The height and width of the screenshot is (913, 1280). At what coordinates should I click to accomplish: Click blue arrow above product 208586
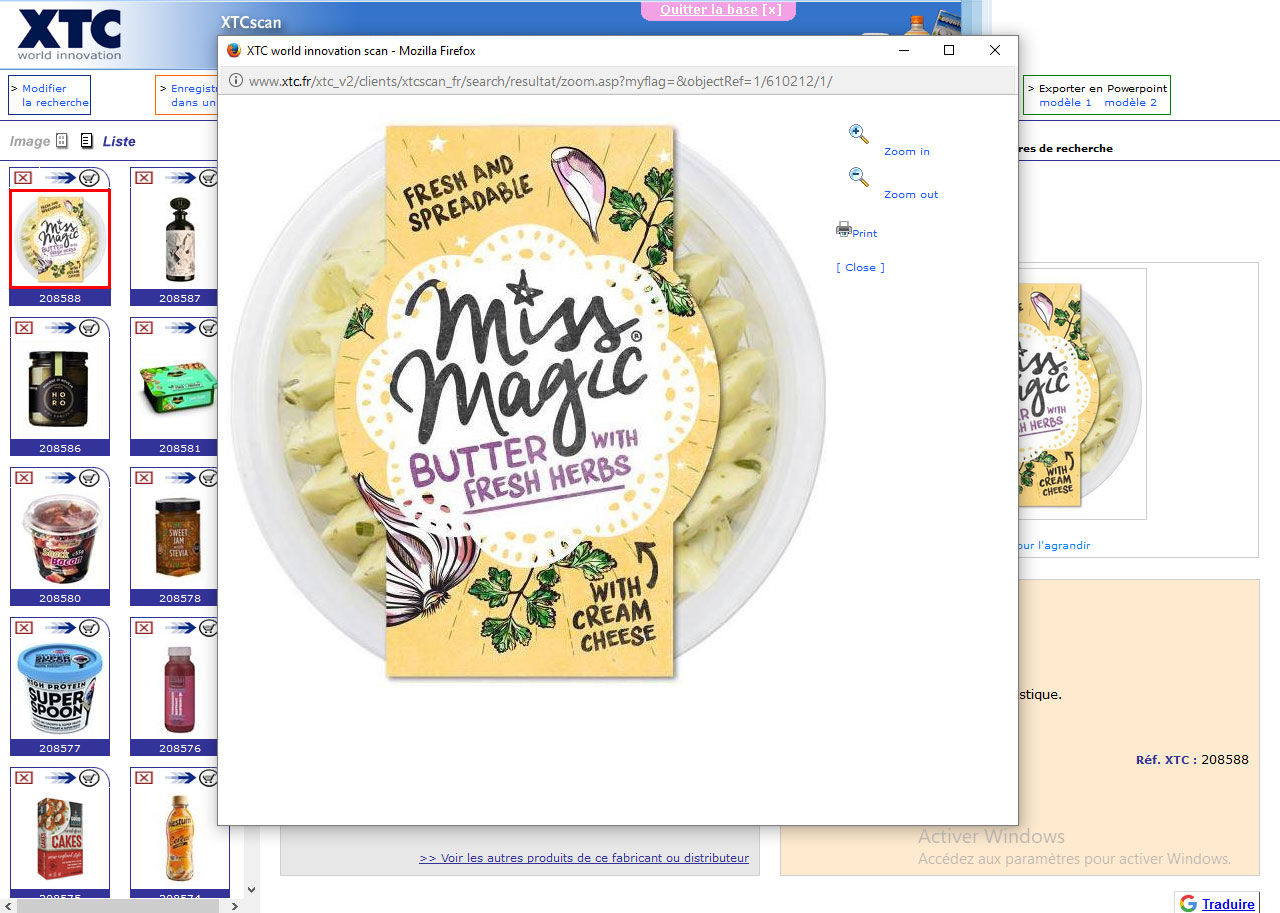click(x=60, y=327)
